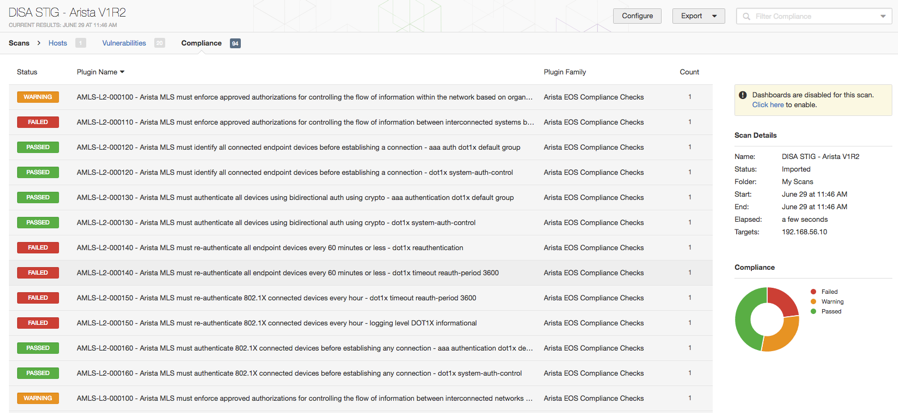Go back to the Scans breadcrumb

[x=19, y=43]
